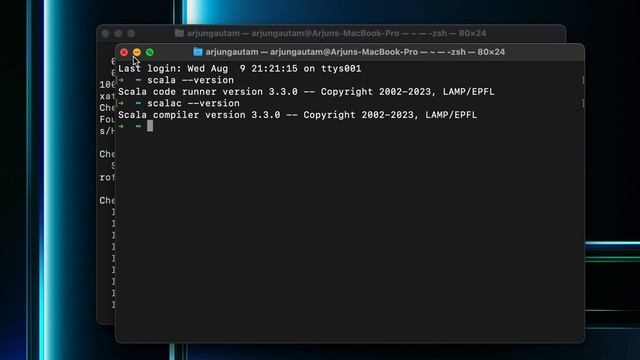Minimize the background terminal window
640x360 pixels.
(118, 33)
